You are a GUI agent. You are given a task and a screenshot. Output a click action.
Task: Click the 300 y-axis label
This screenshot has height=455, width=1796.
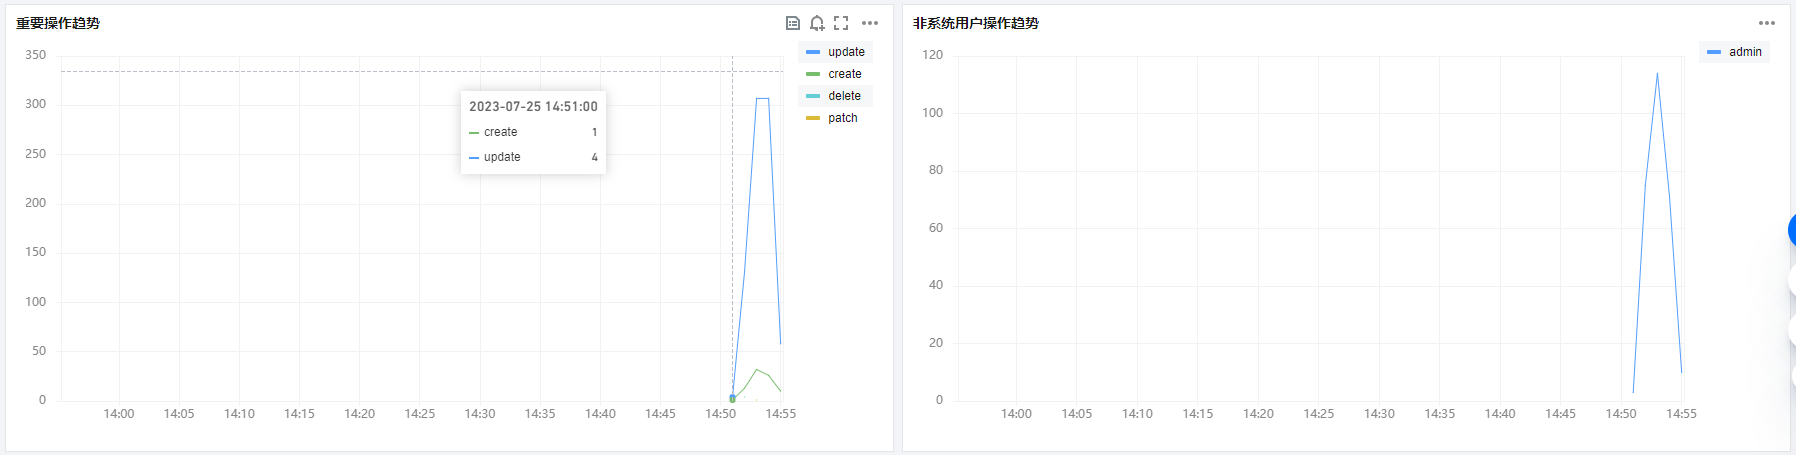point(36,104)
